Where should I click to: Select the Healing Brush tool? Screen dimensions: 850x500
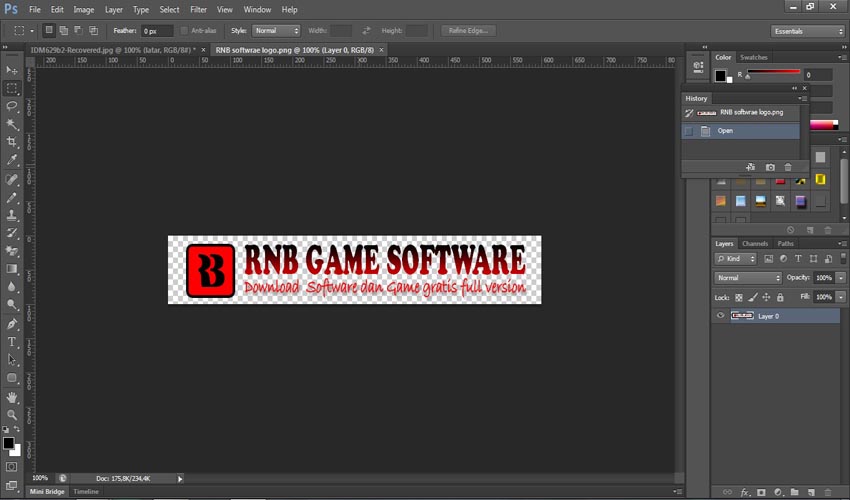(12, 180)
